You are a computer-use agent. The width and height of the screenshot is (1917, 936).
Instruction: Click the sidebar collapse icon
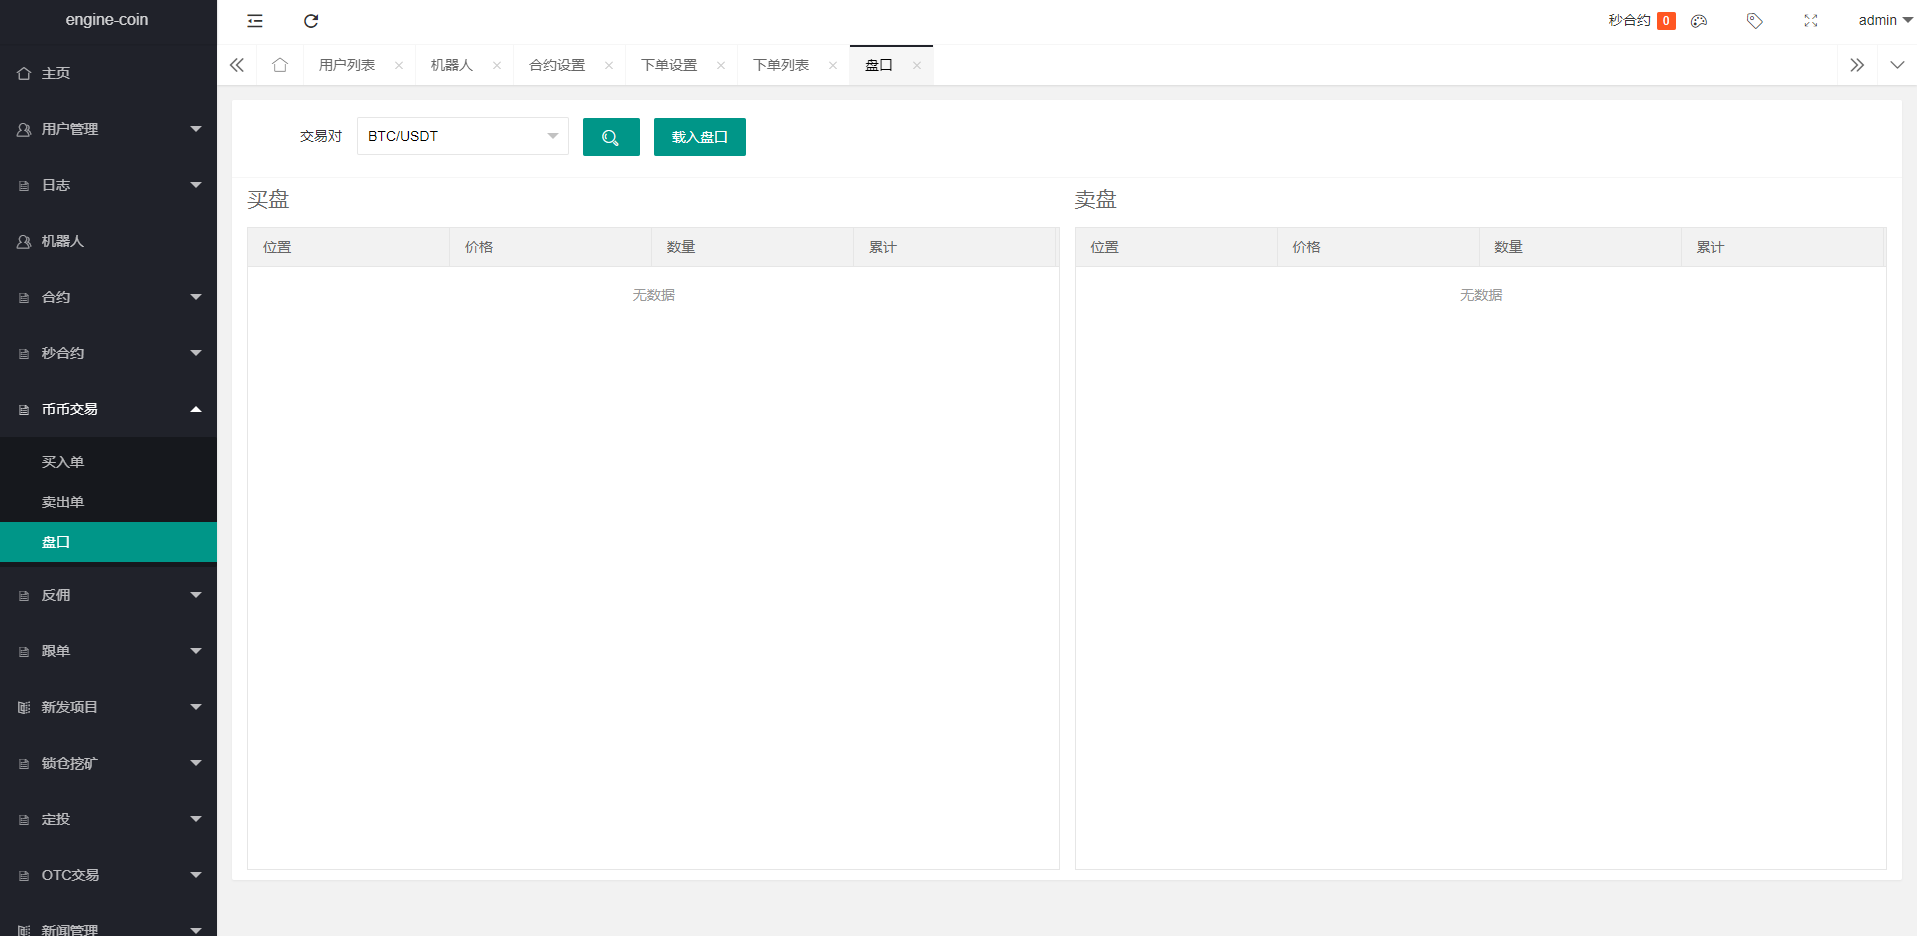[x=255, y=21]
